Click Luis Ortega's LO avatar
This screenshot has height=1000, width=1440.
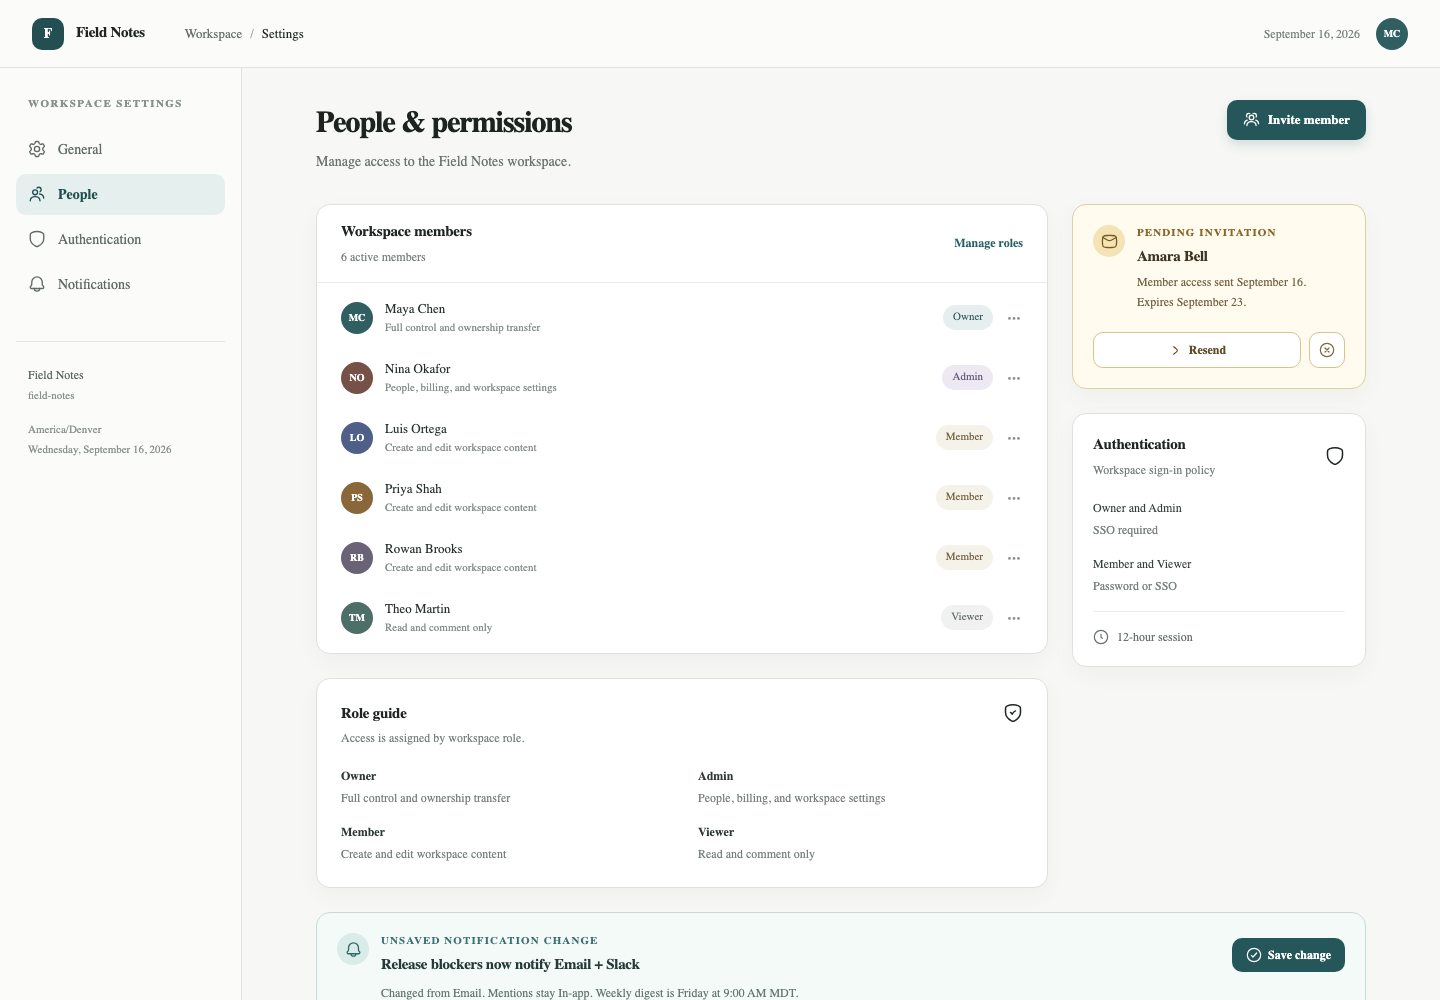click(357, 438)
